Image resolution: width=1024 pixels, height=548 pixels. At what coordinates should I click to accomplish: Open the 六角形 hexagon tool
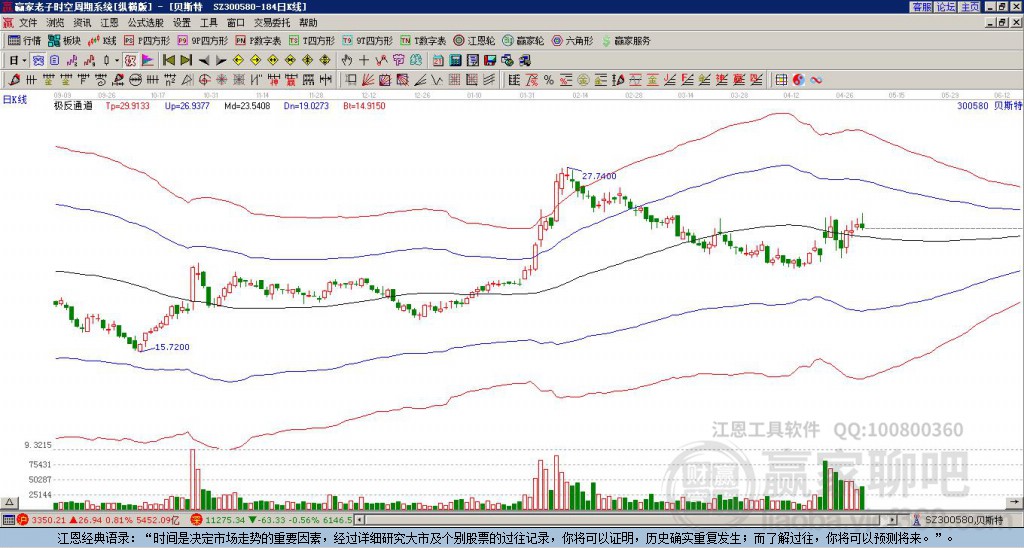point(572,40)
